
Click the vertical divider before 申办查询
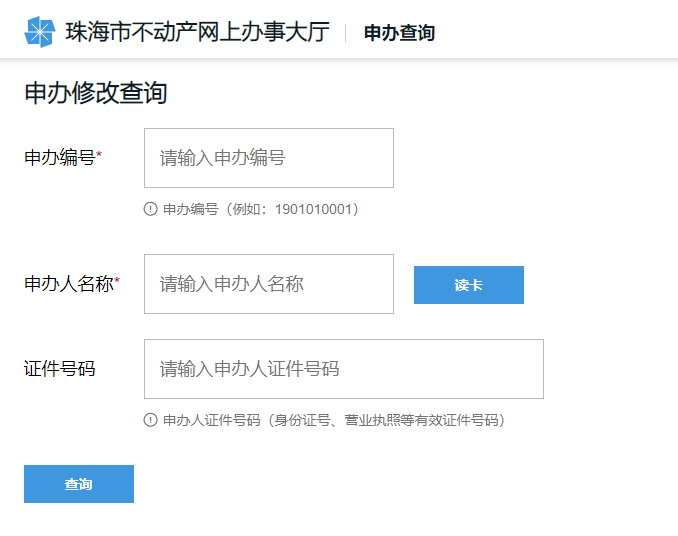pos(346,33)
